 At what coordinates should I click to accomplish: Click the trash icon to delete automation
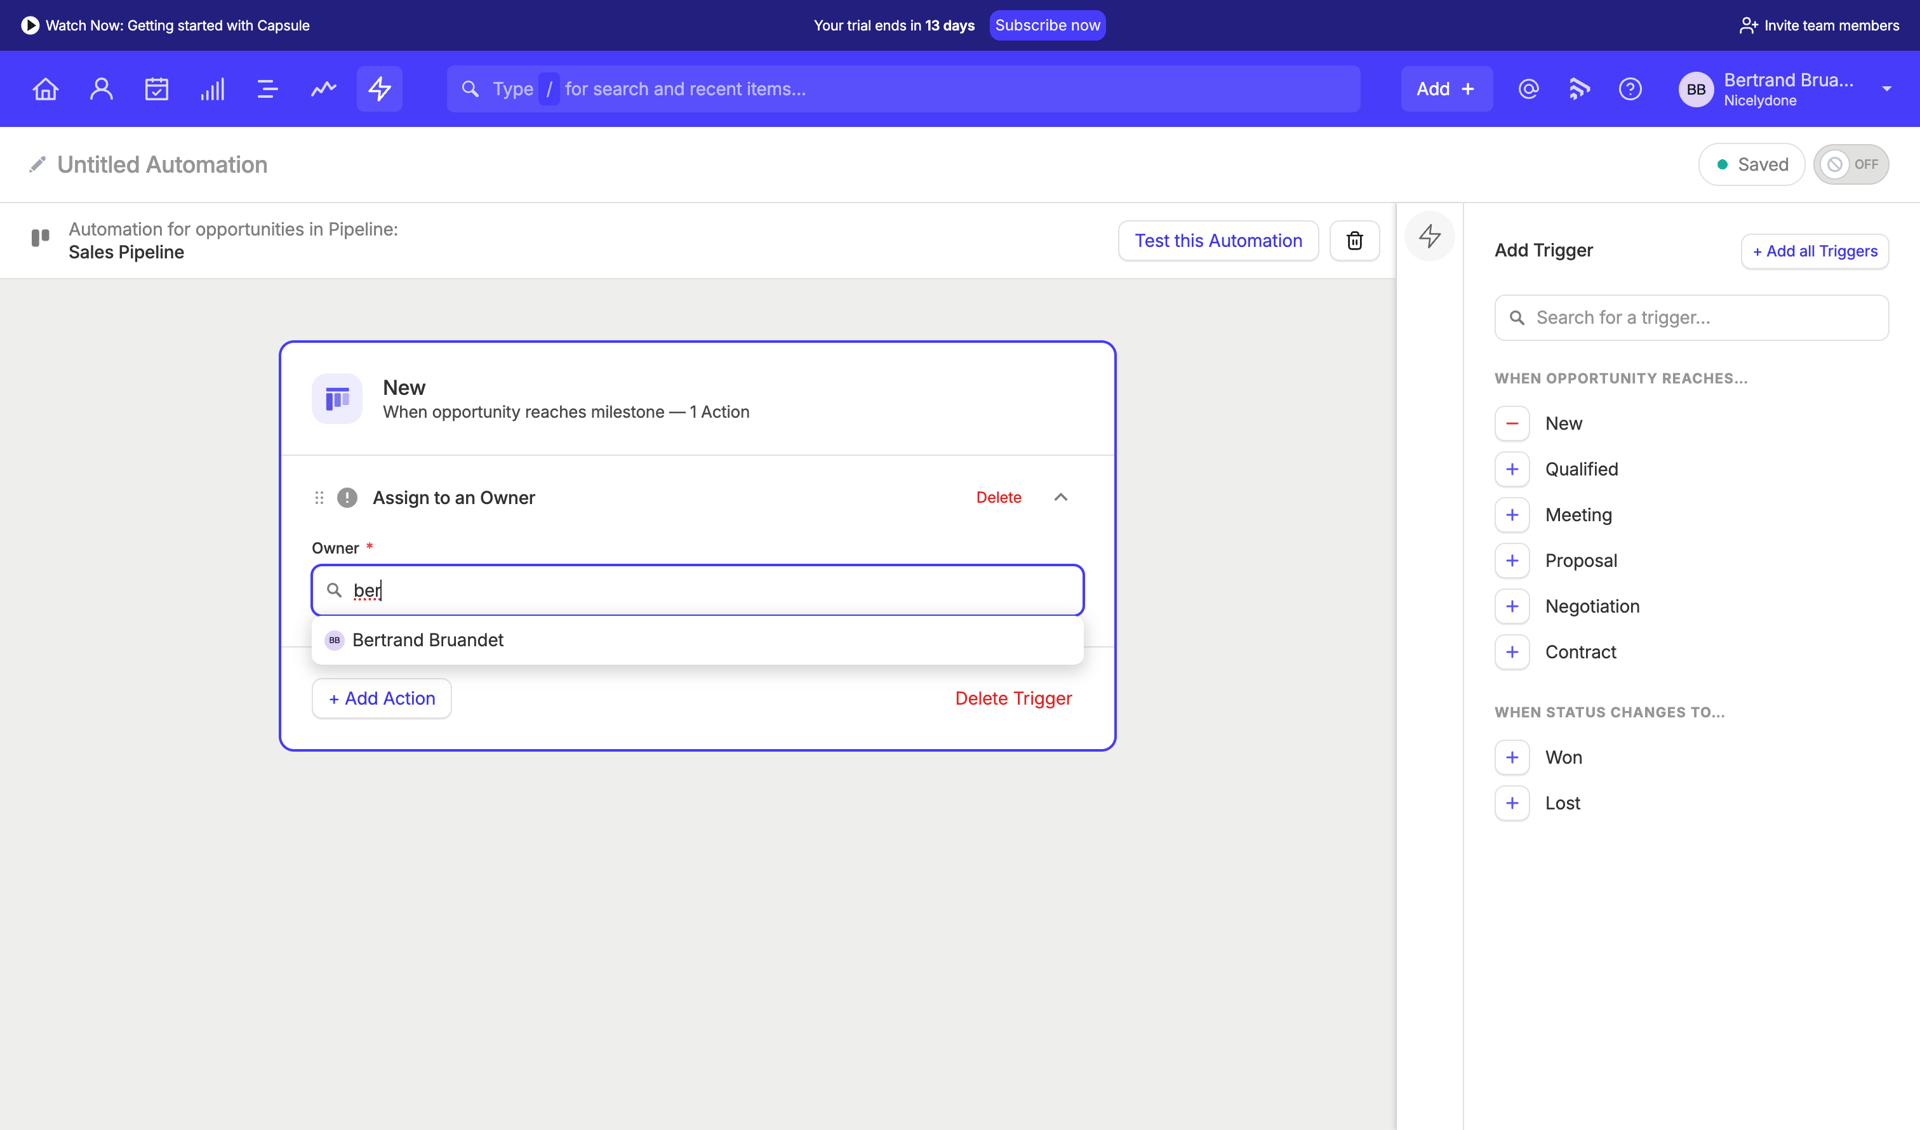1354,240
